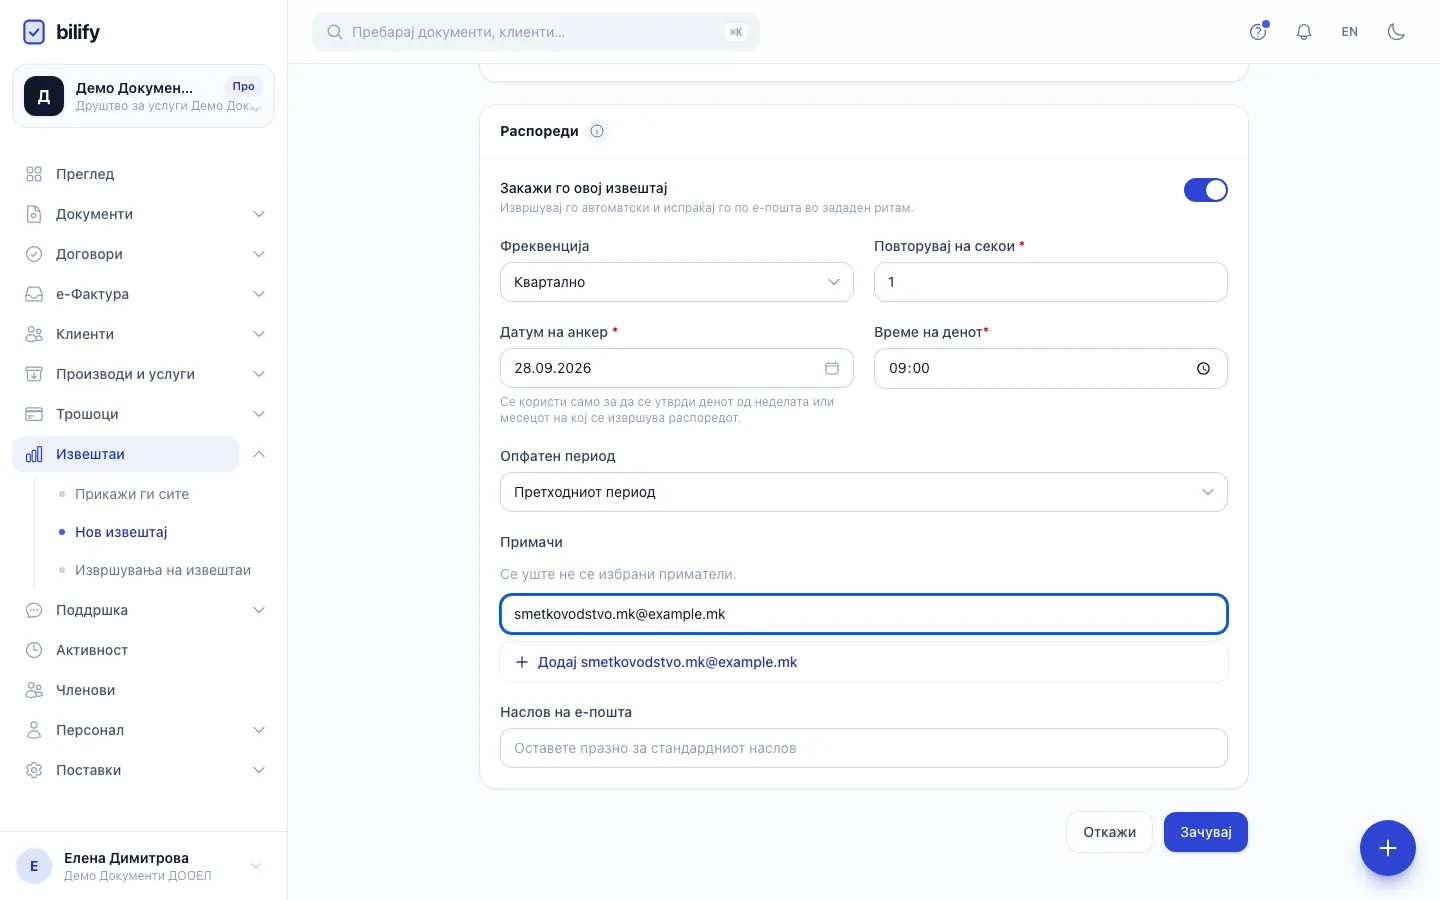Image resolution: width=1440 pixels, height=900 pixels.
Task: Open calendar icon in Датум на анкер
Action: point(831,368)
